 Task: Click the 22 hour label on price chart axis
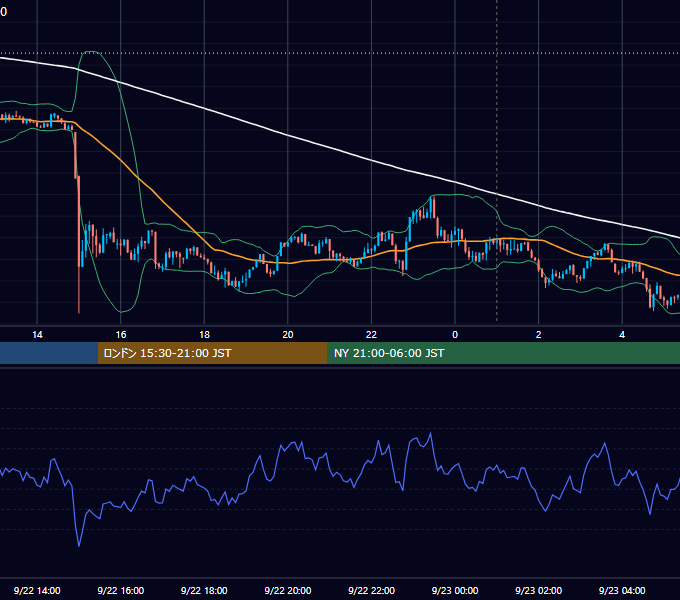pyautogui.click(x=371, y=335)
